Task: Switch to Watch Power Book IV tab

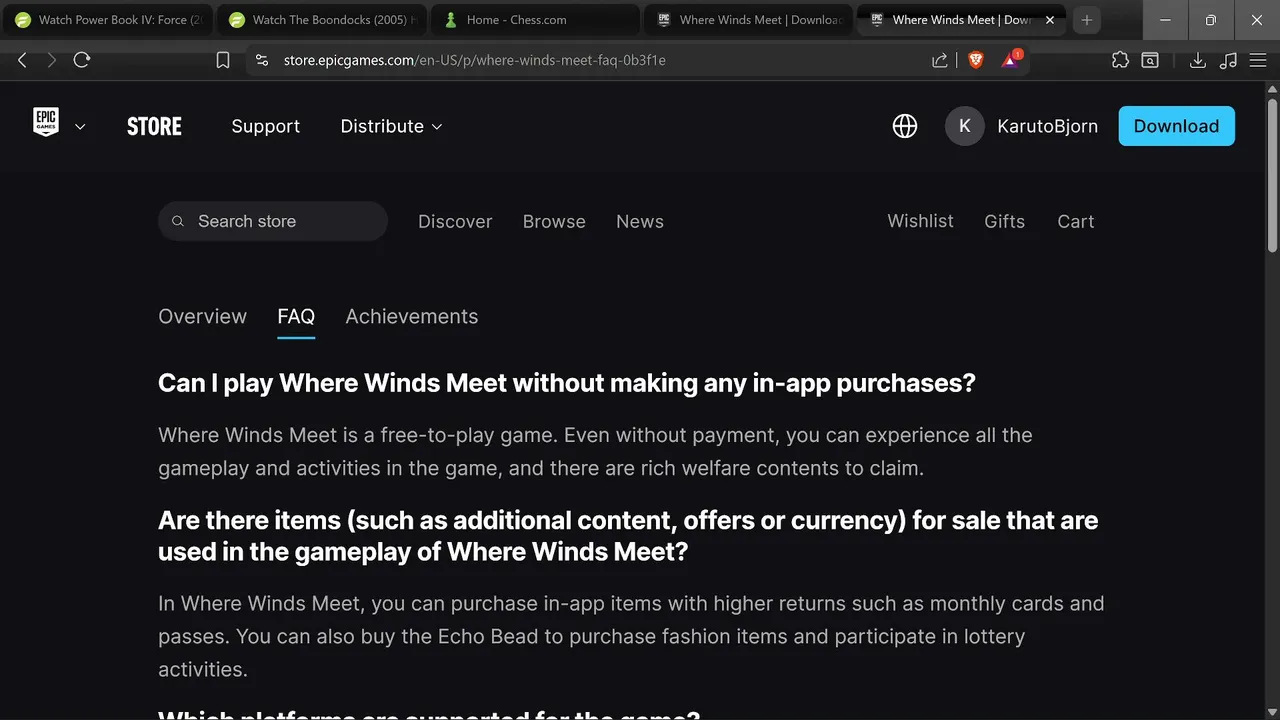Action: 106,20
